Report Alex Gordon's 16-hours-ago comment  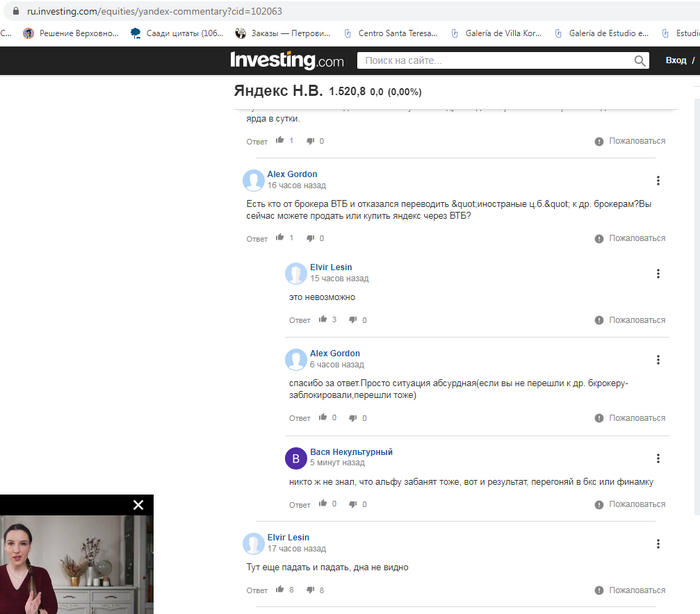click(x=630, y=238)
